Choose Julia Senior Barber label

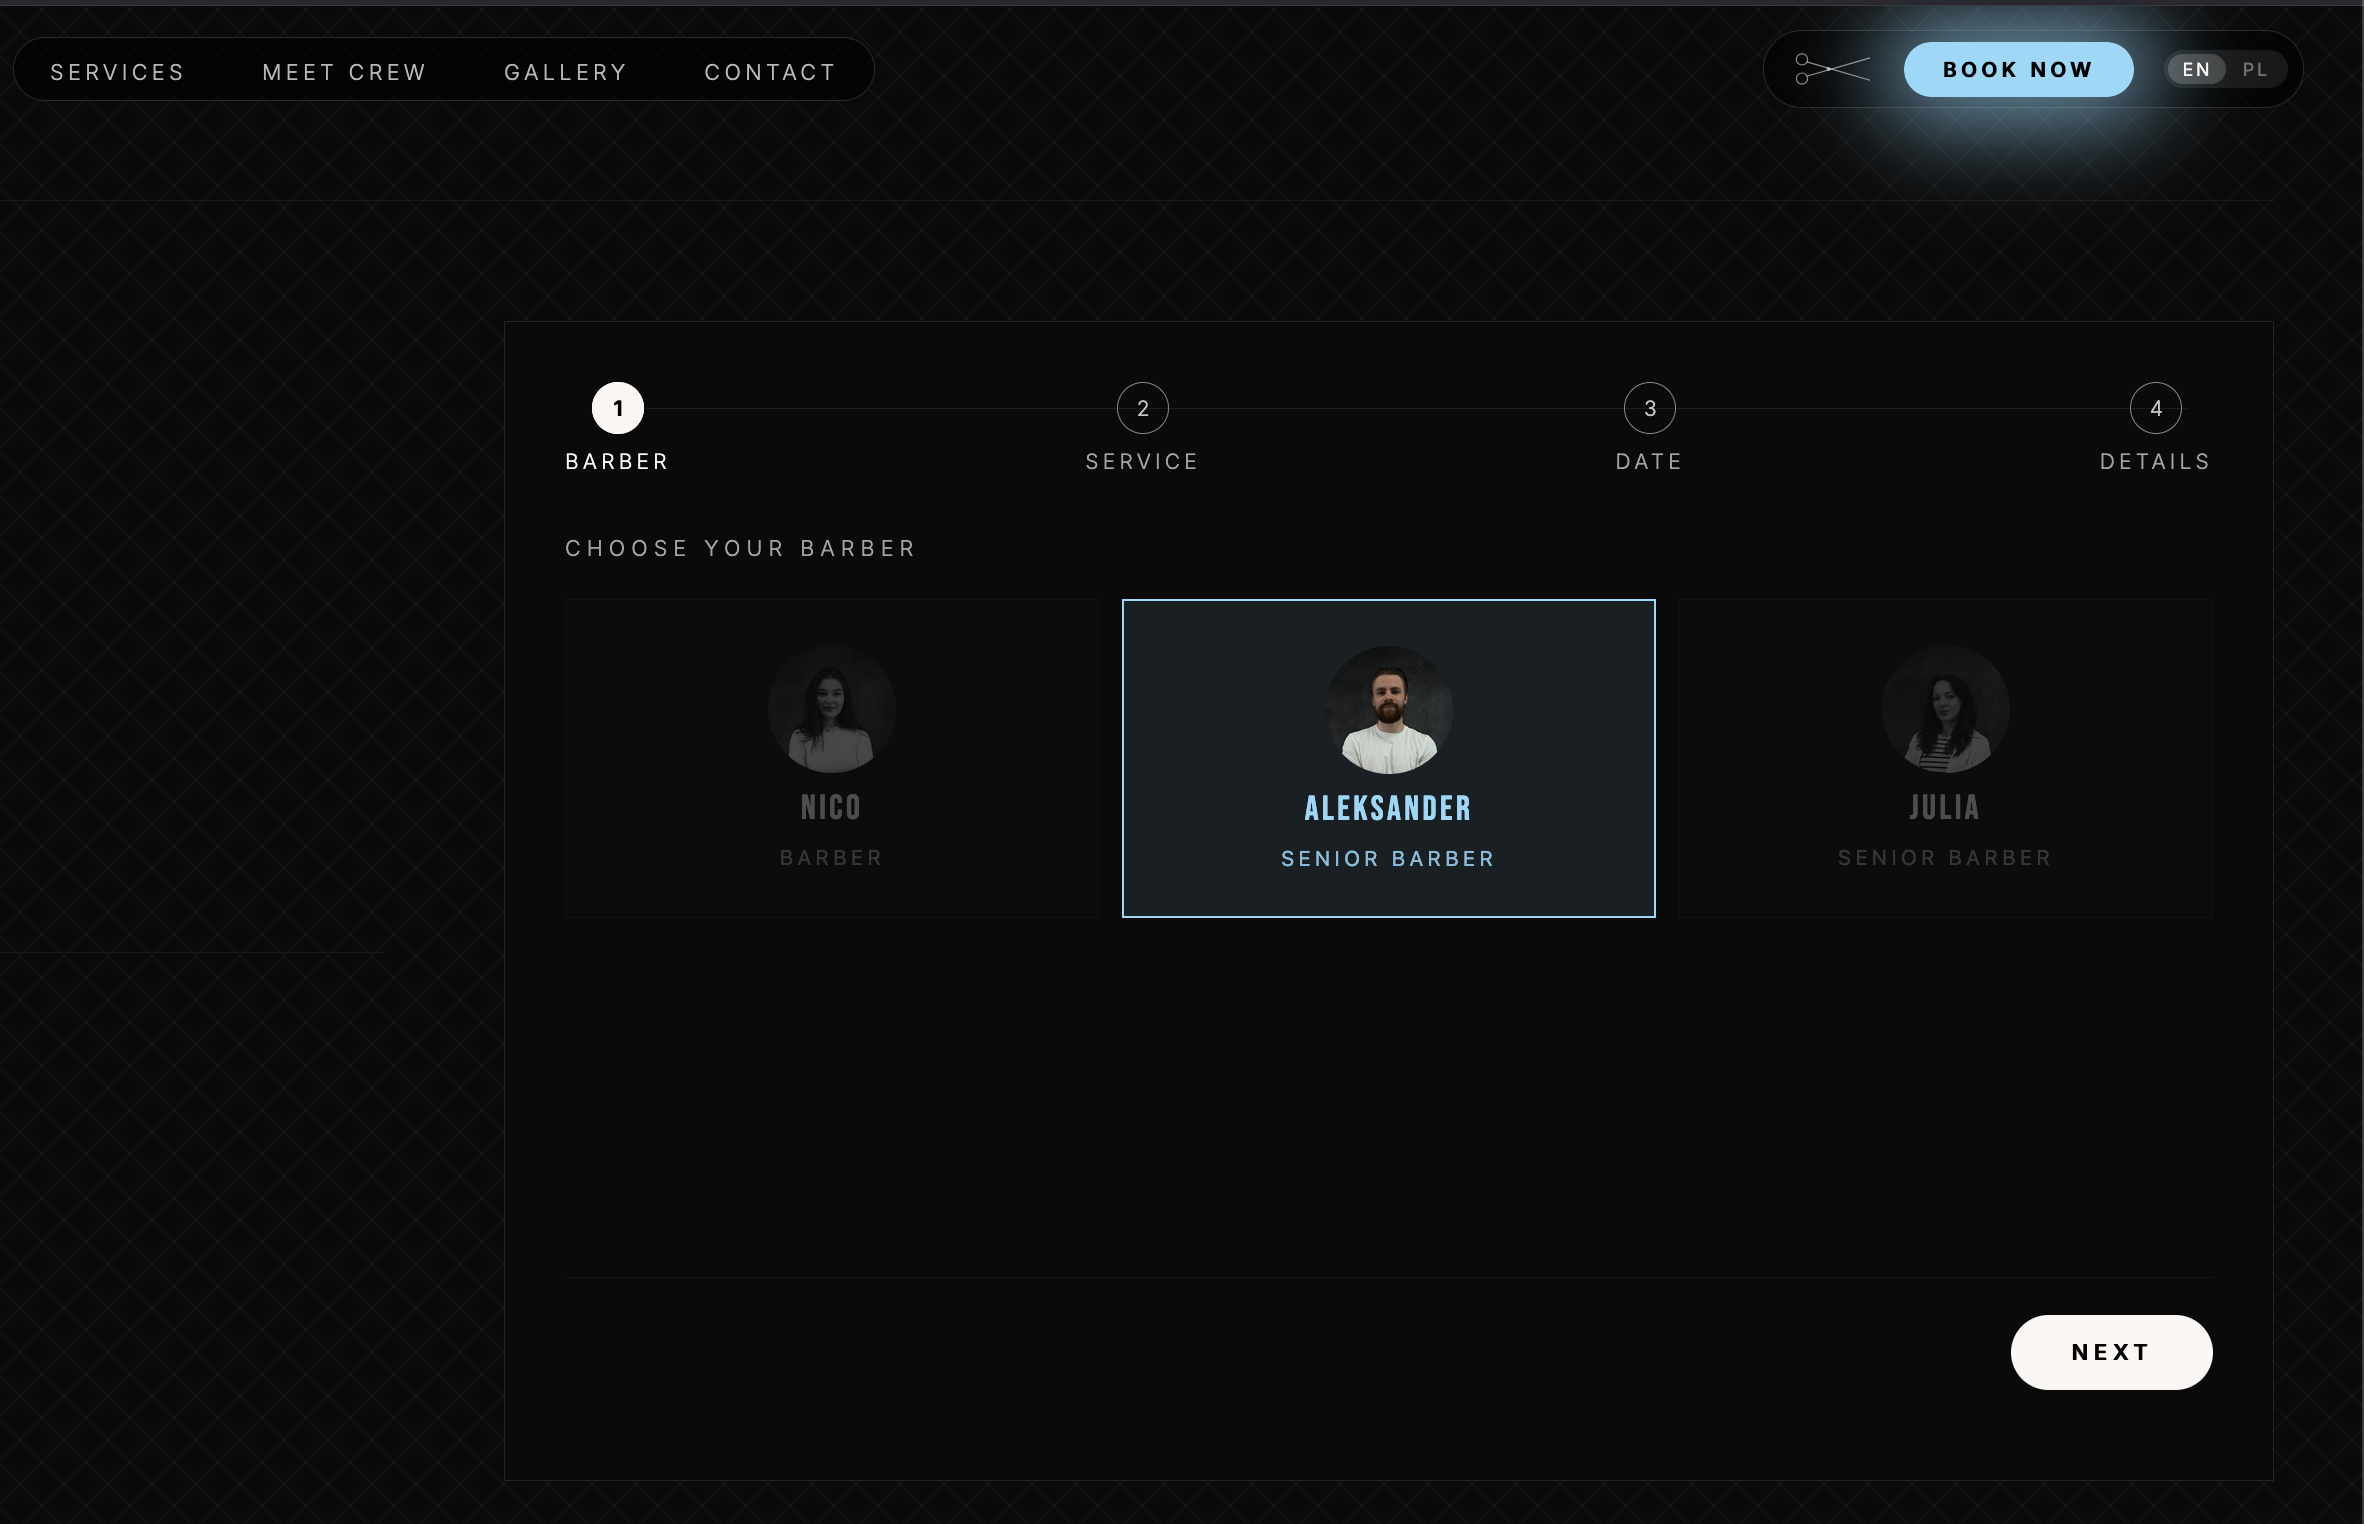1945,858
